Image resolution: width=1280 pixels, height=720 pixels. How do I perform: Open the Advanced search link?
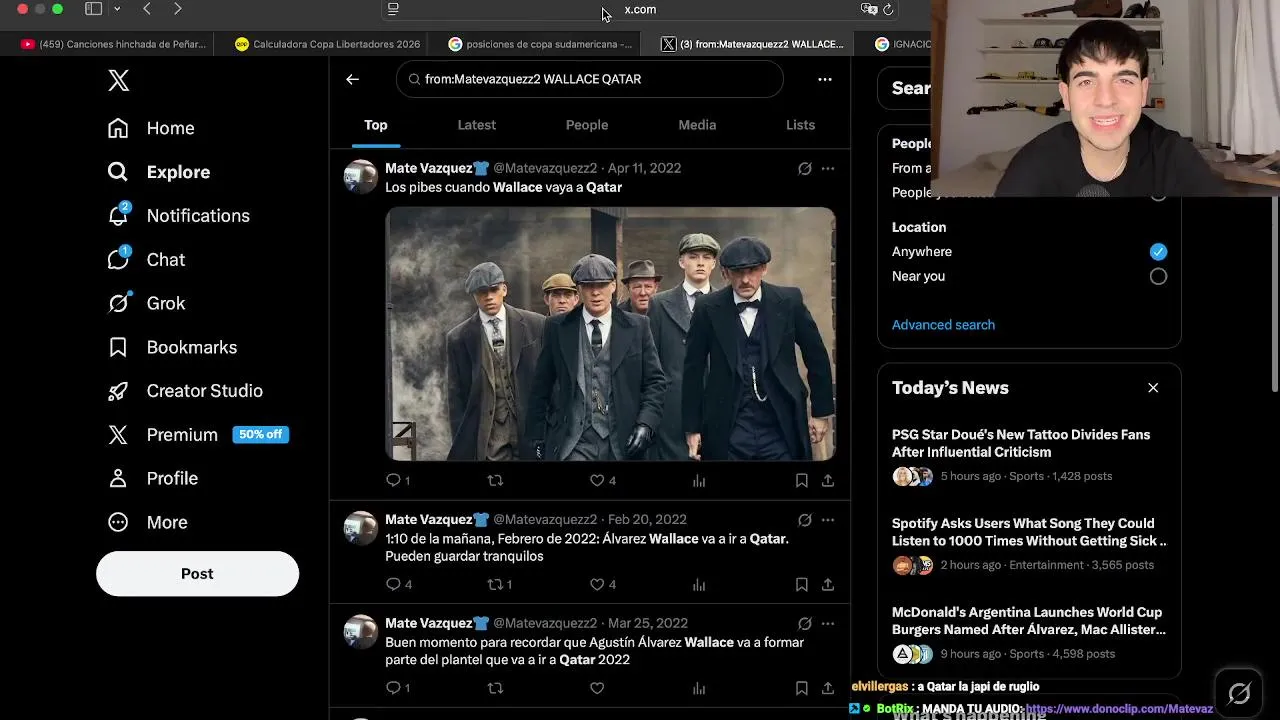coord(943,325)
